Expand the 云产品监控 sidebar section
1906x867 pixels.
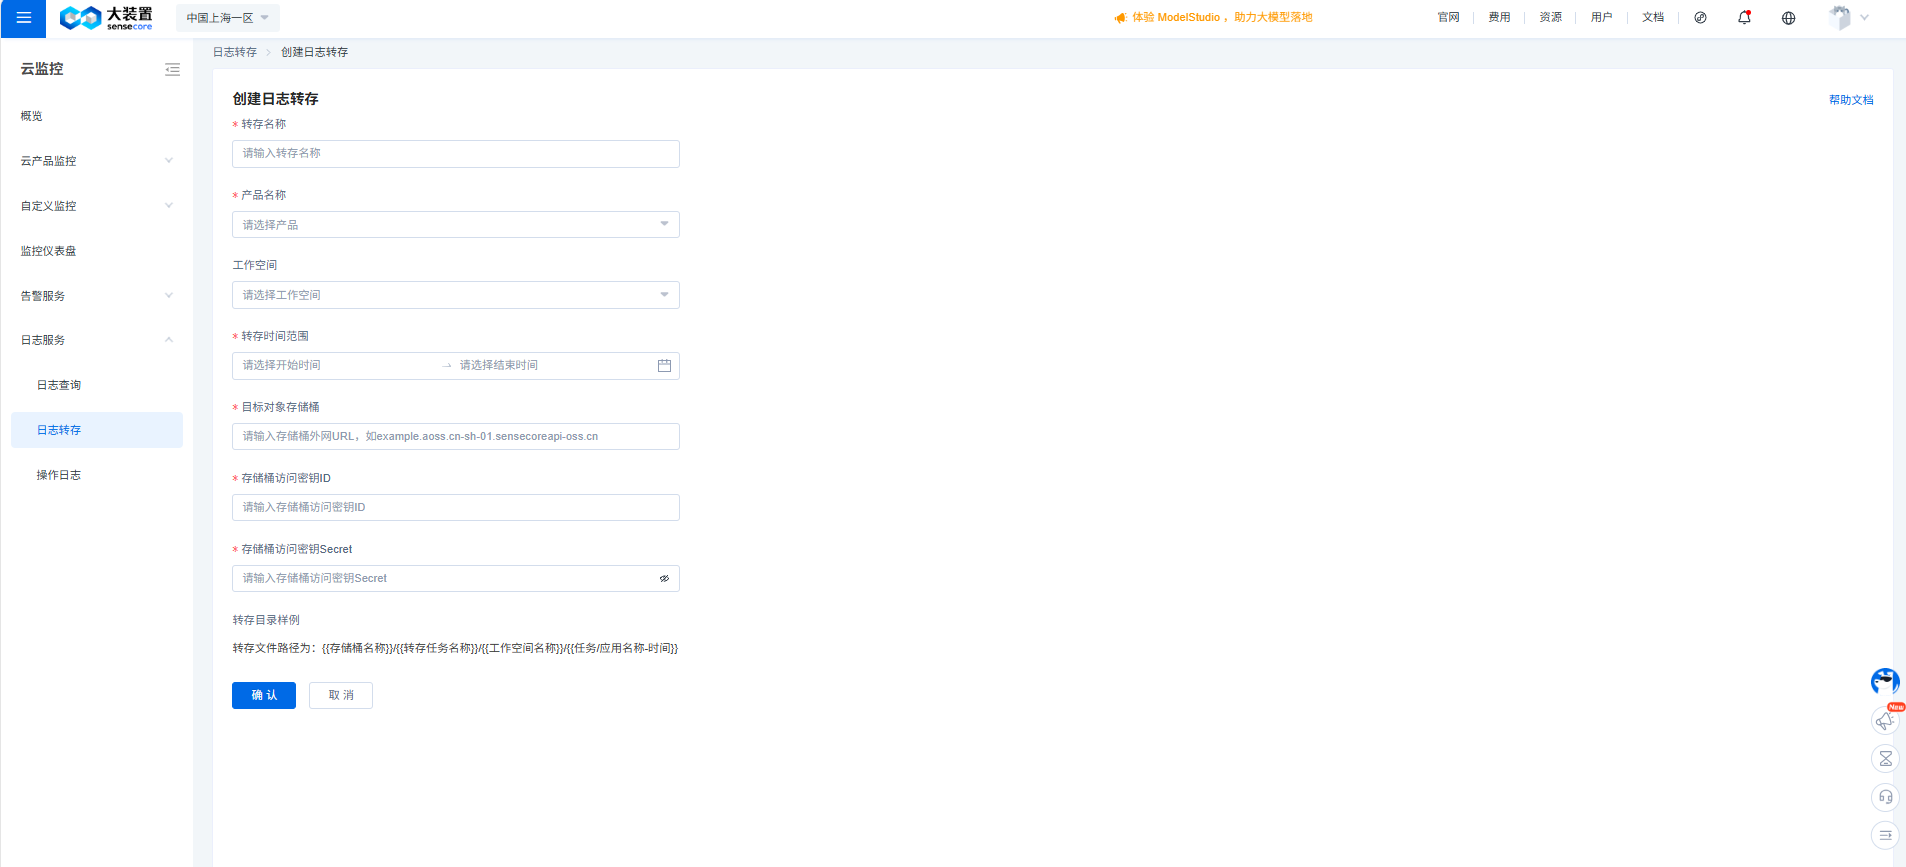point(96,161)
